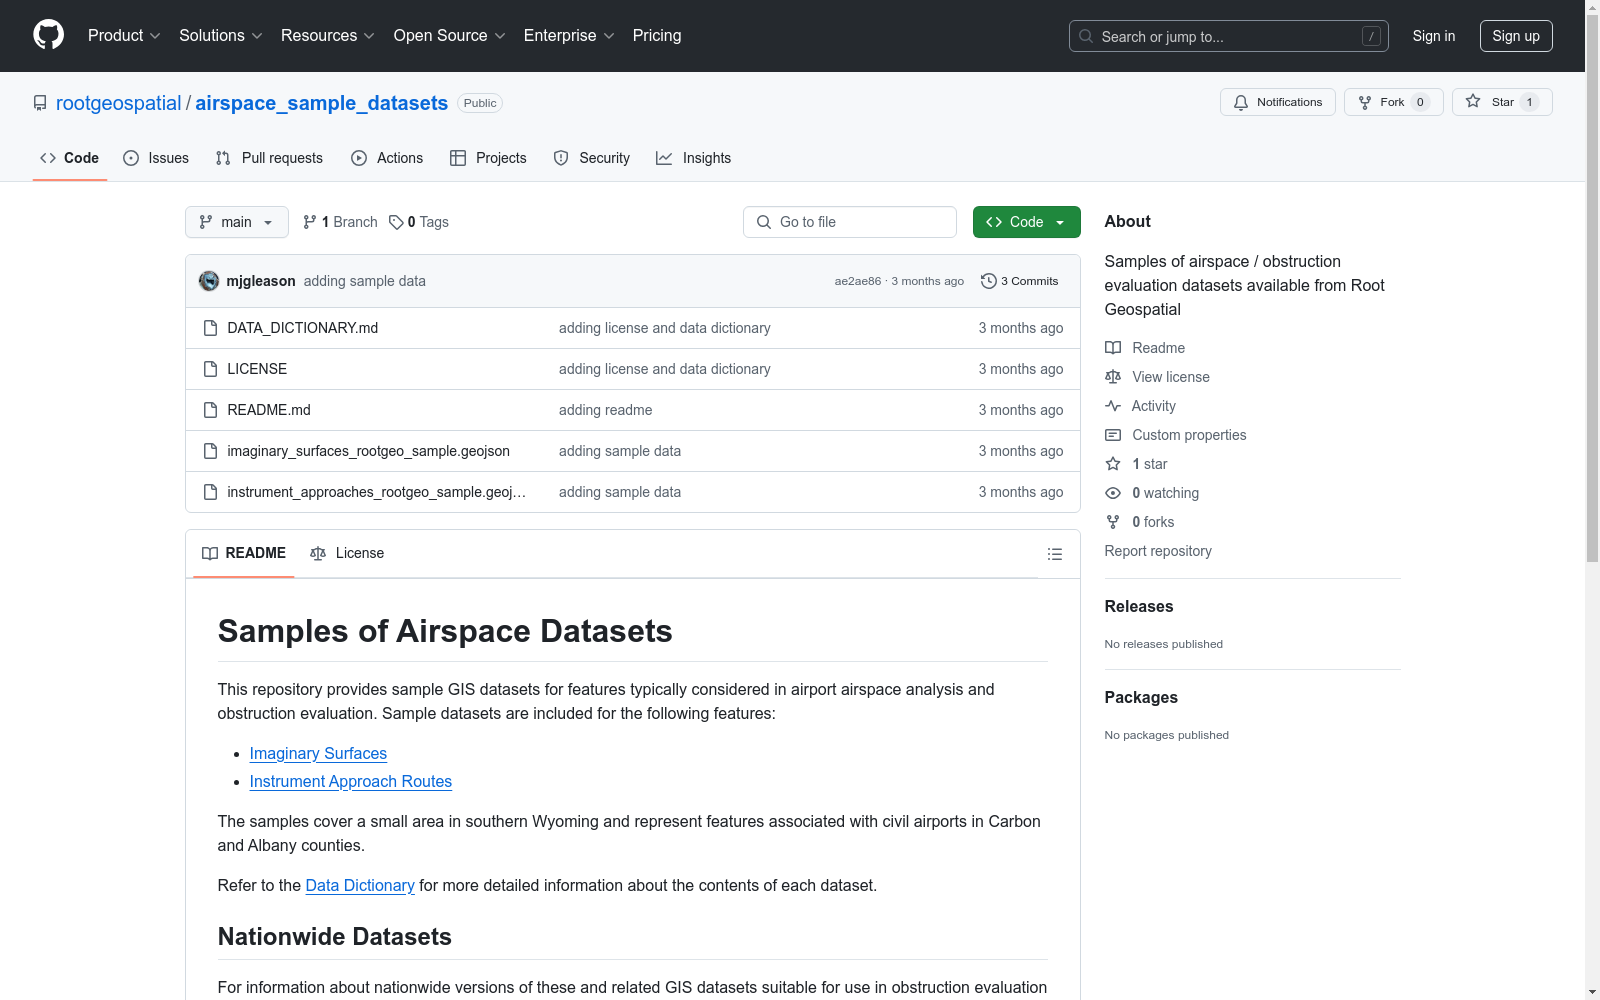The width and height of the screenshot is (1600, 1000).
Task: Click Report repository link
Action: [1158, 551]
